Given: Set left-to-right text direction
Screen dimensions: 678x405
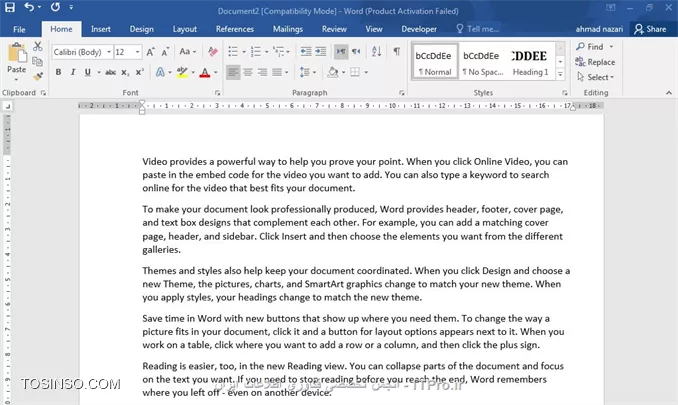Looking at the screenshot, I should click(x=341, y=52).
